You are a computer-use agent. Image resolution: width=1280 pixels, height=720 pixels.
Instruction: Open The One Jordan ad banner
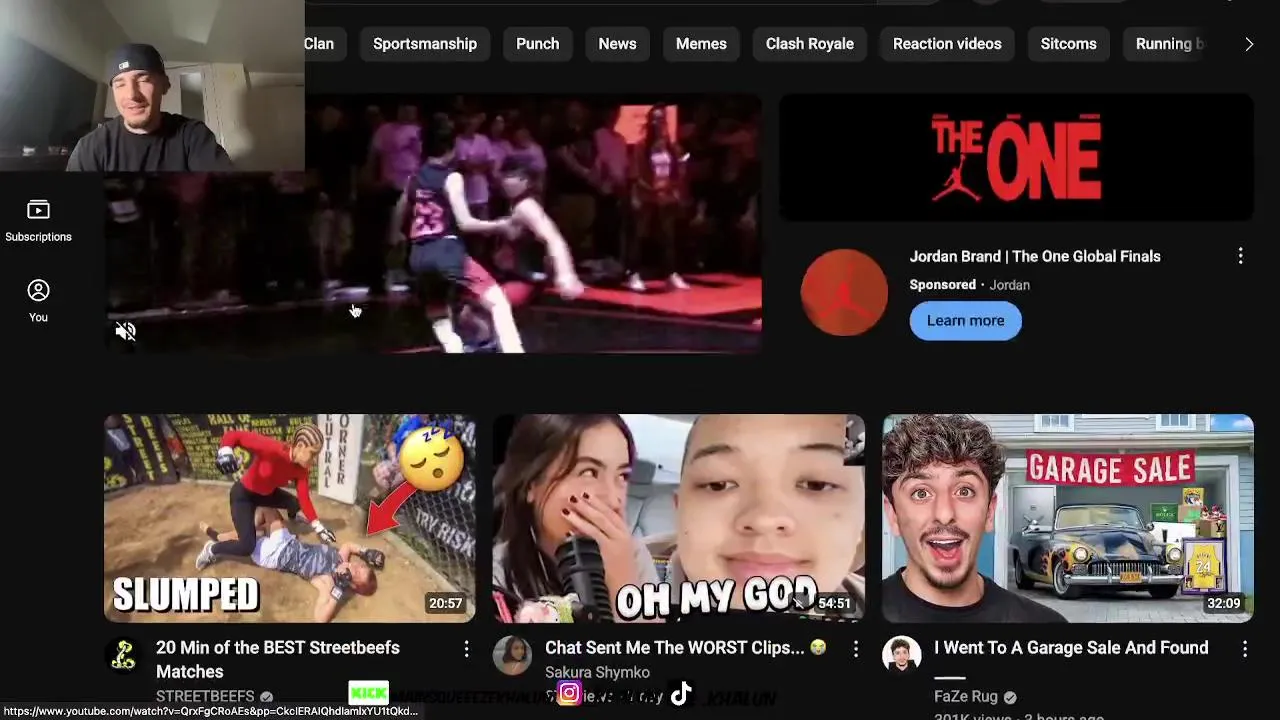(1016, 157)
